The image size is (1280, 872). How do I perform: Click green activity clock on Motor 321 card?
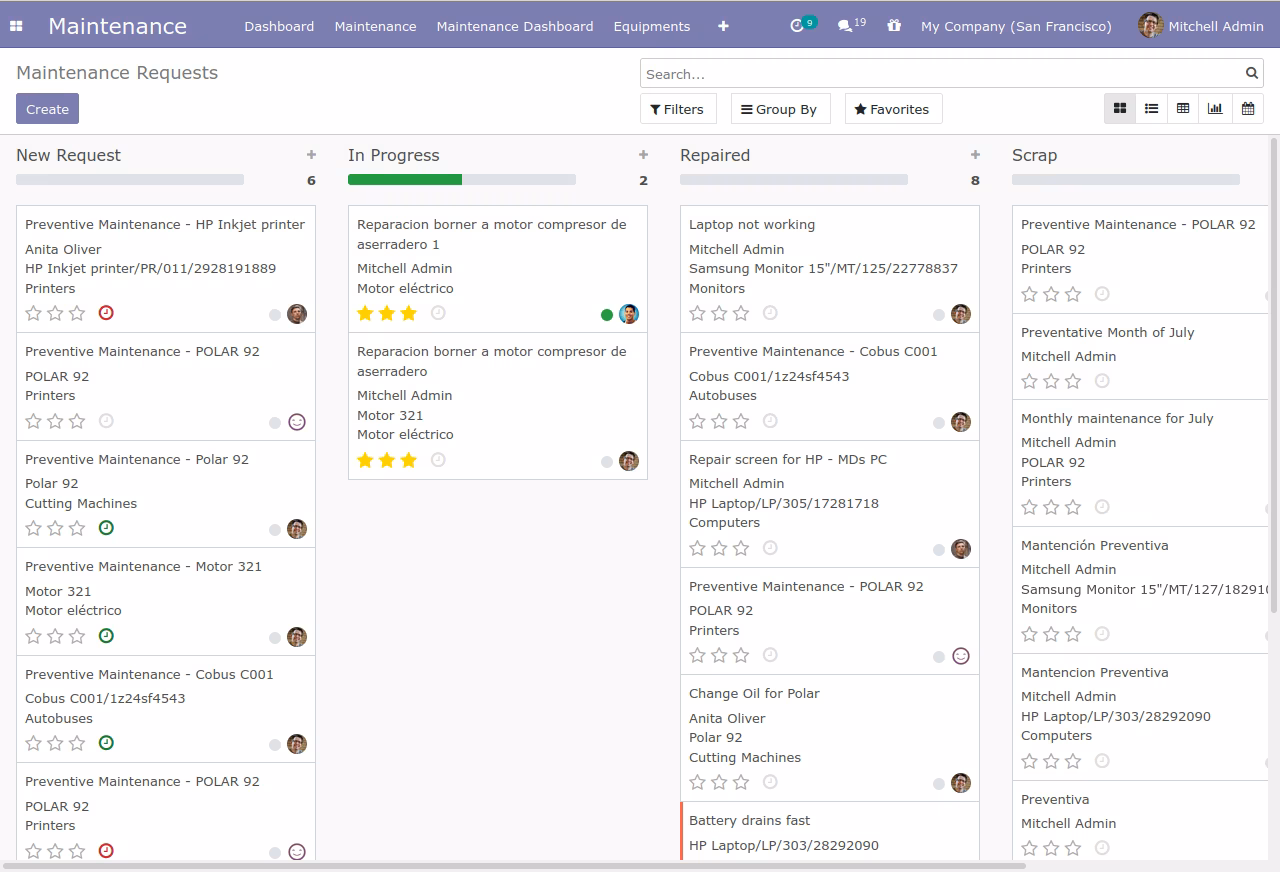click(106, 635)
